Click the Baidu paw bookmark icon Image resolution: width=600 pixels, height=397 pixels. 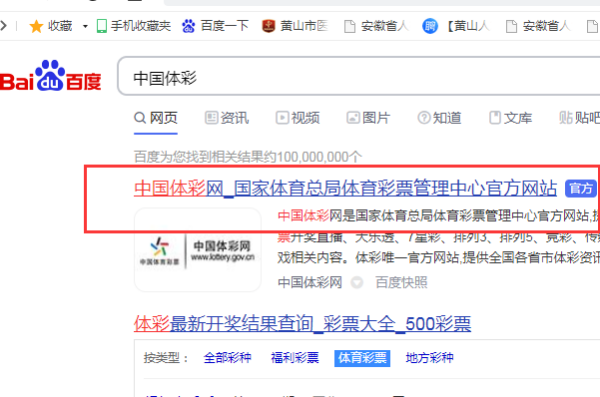[x=188, y=26]
